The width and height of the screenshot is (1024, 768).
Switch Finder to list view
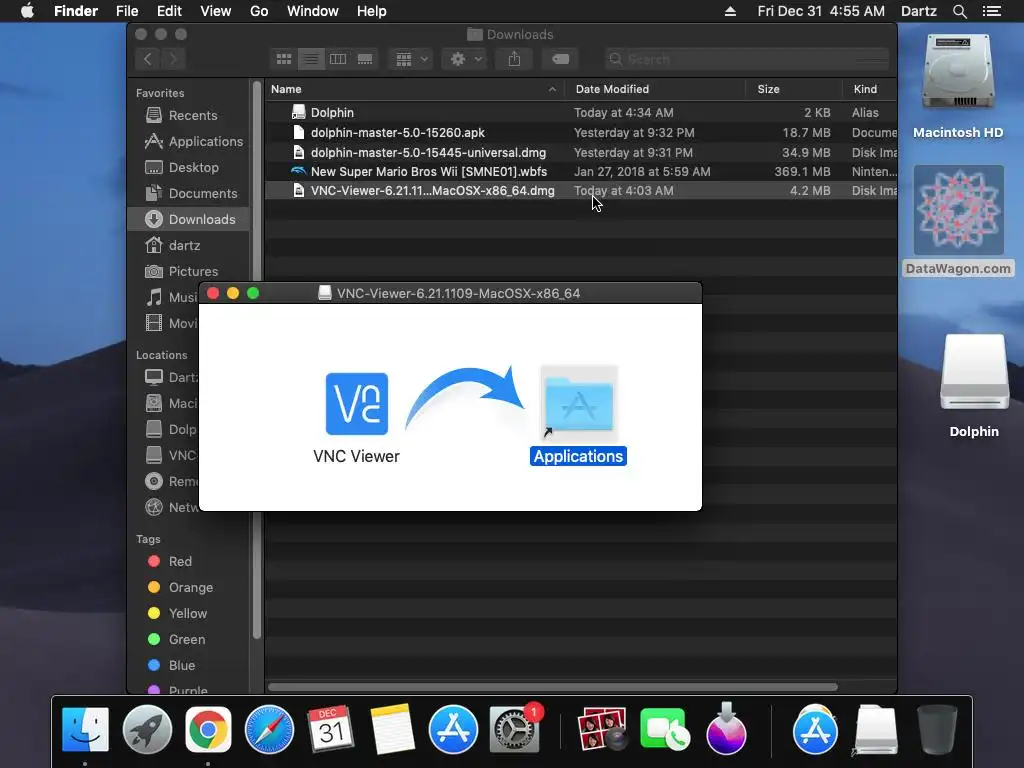311,59
